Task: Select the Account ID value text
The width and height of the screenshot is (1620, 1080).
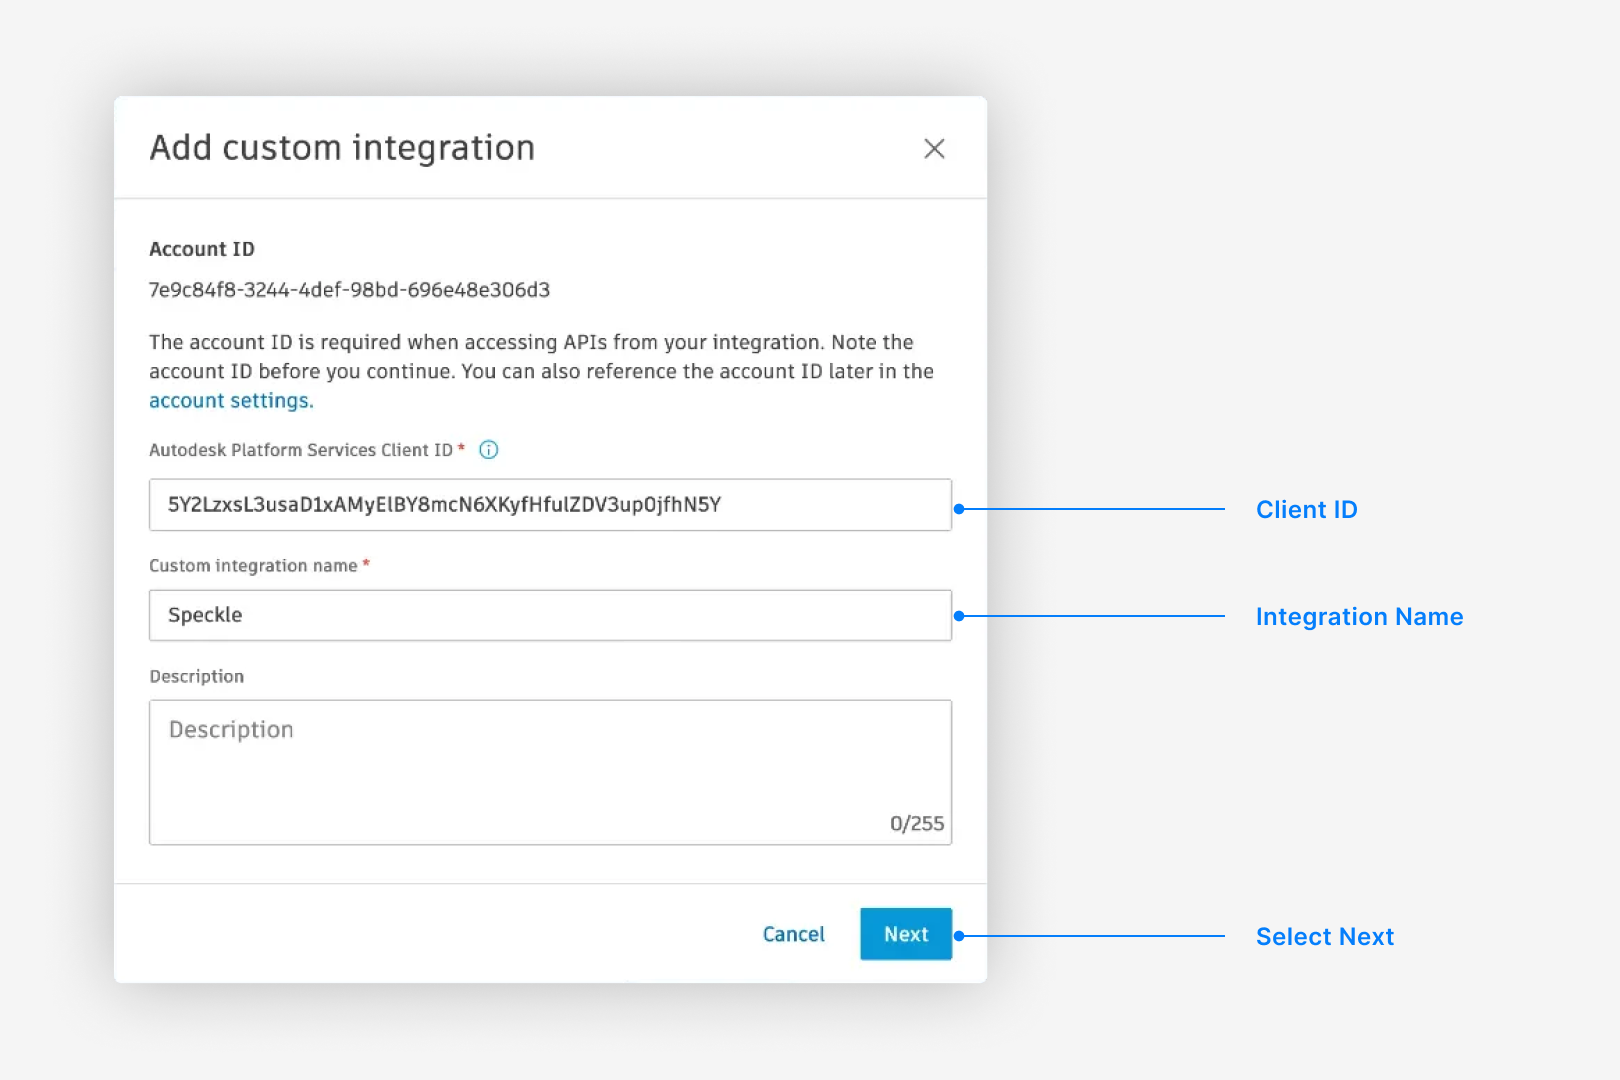Action: click(x=349, y=291)
